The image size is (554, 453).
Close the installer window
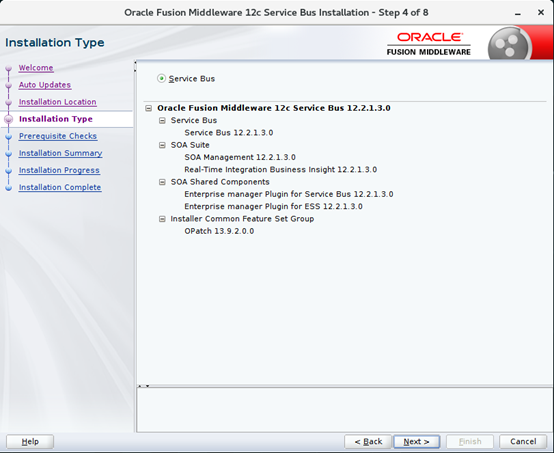[541, 12]
